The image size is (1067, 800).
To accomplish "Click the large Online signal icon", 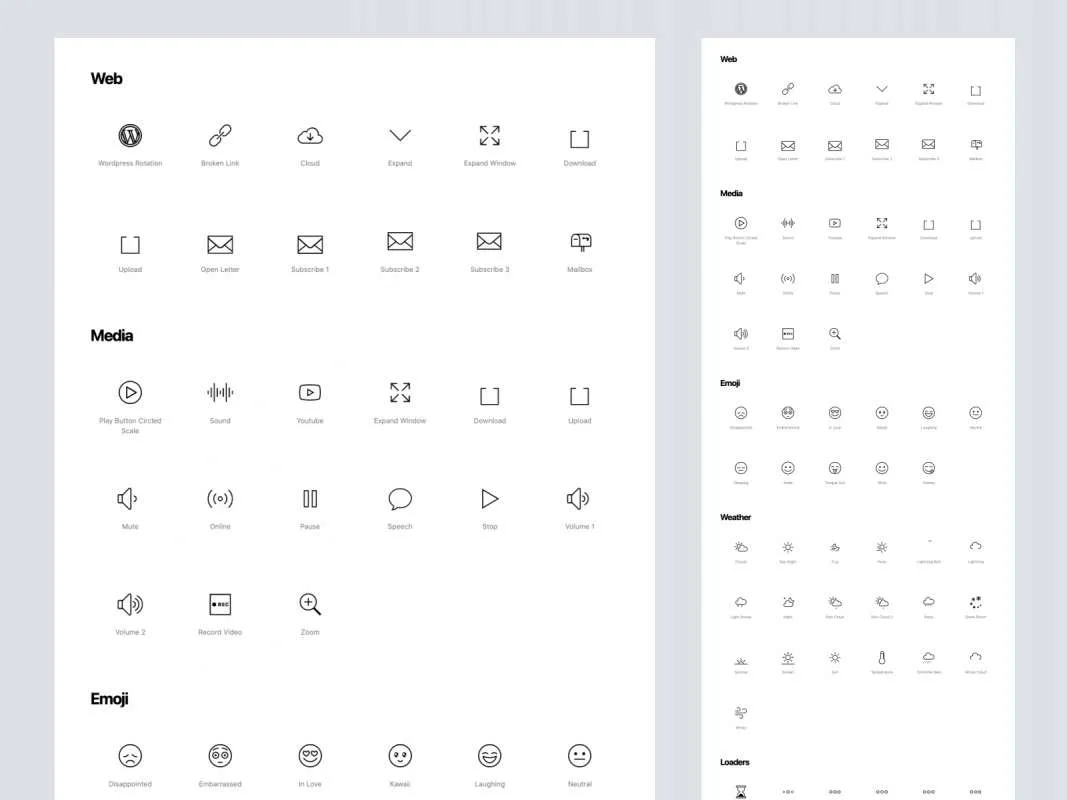I will pos(220,498).
